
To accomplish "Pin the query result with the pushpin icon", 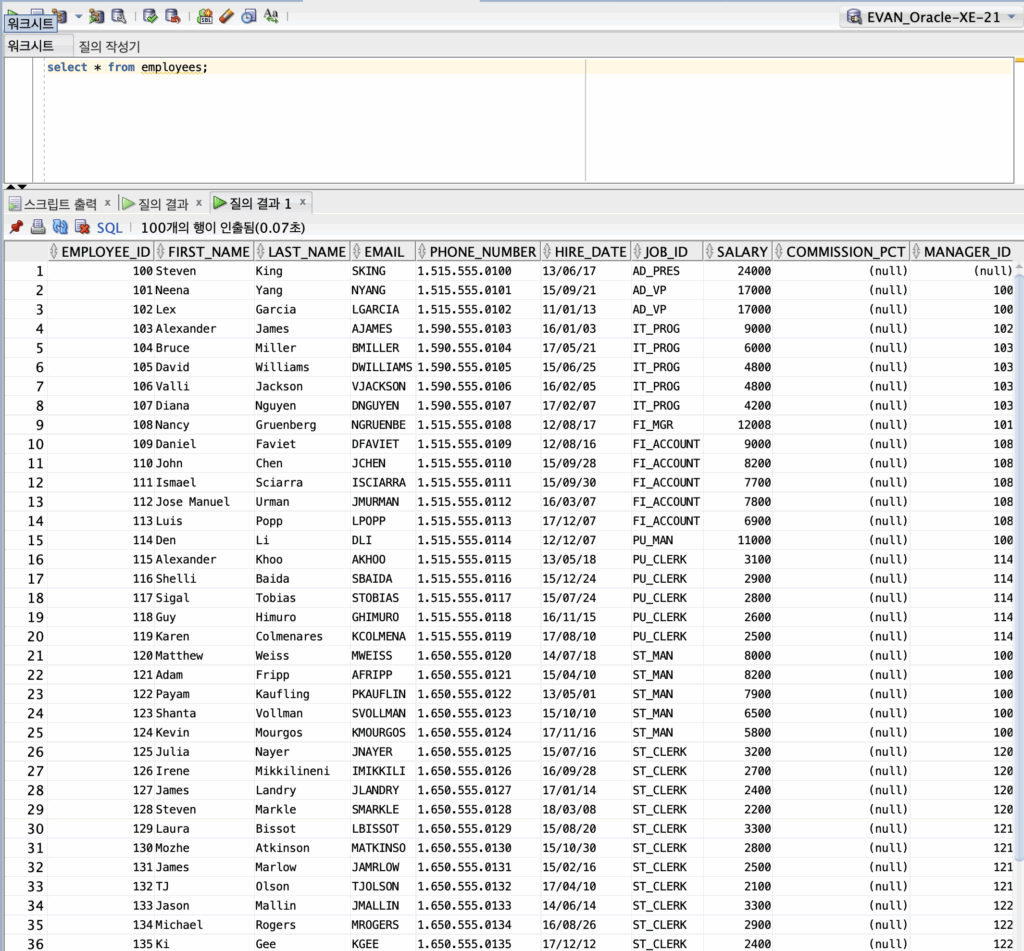I will (x=16, y=227).
